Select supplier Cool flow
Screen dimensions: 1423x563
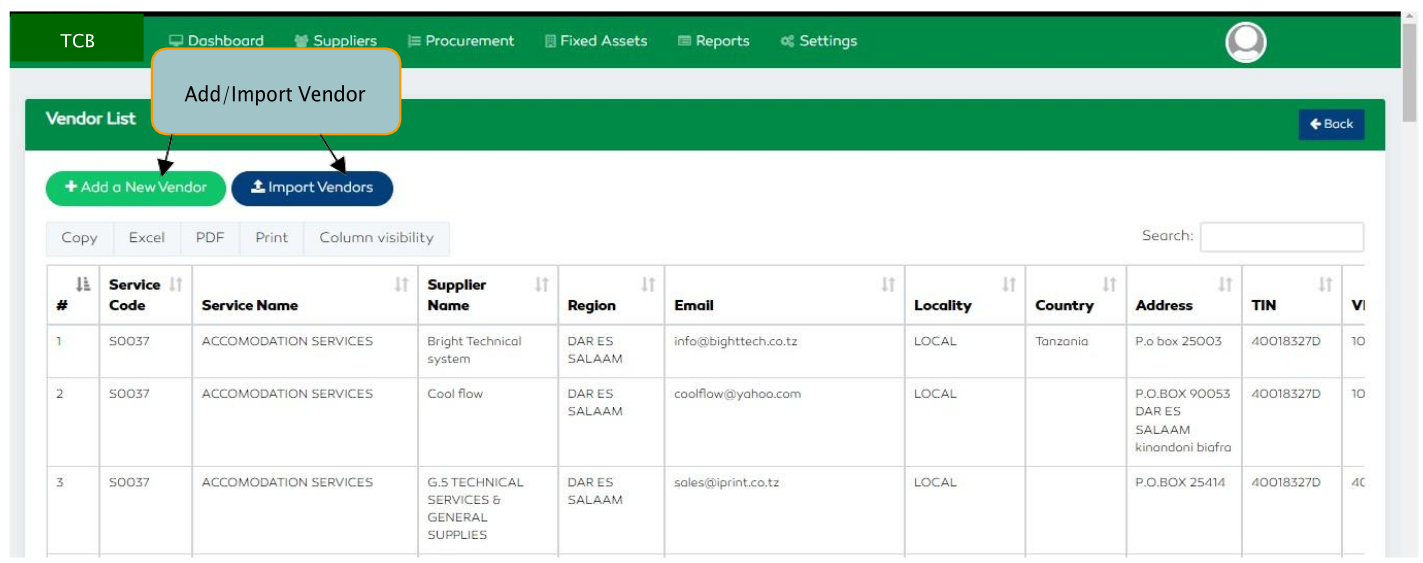click(455, 394)
